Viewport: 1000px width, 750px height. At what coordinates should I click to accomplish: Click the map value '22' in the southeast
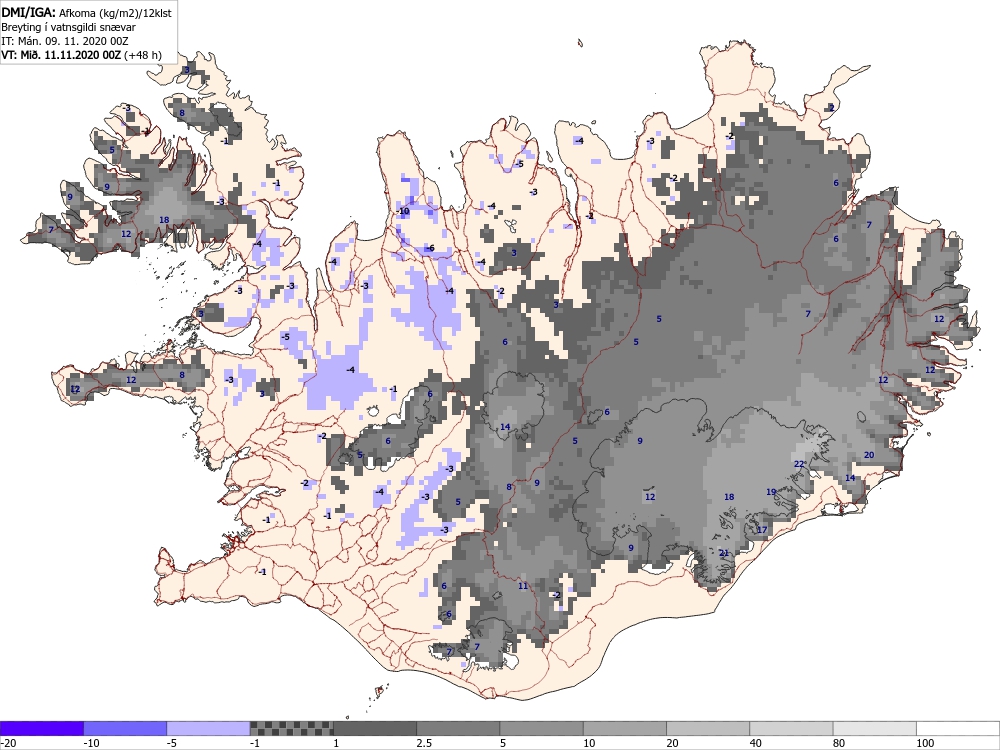click(x=799, y=464)
